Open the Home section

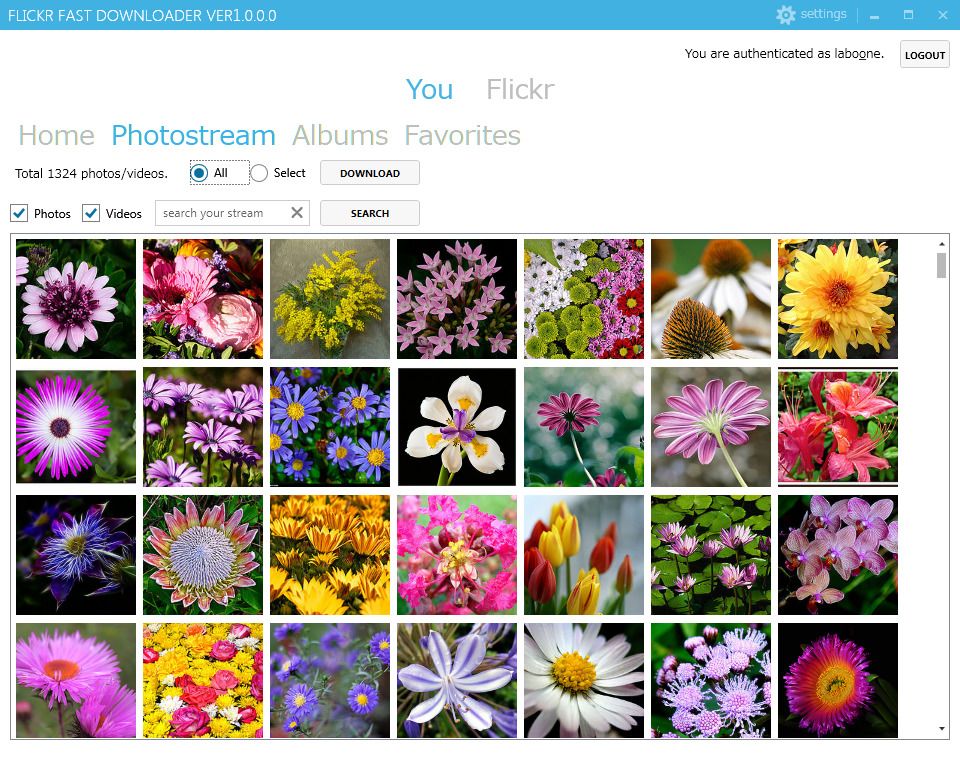[56, 135]
